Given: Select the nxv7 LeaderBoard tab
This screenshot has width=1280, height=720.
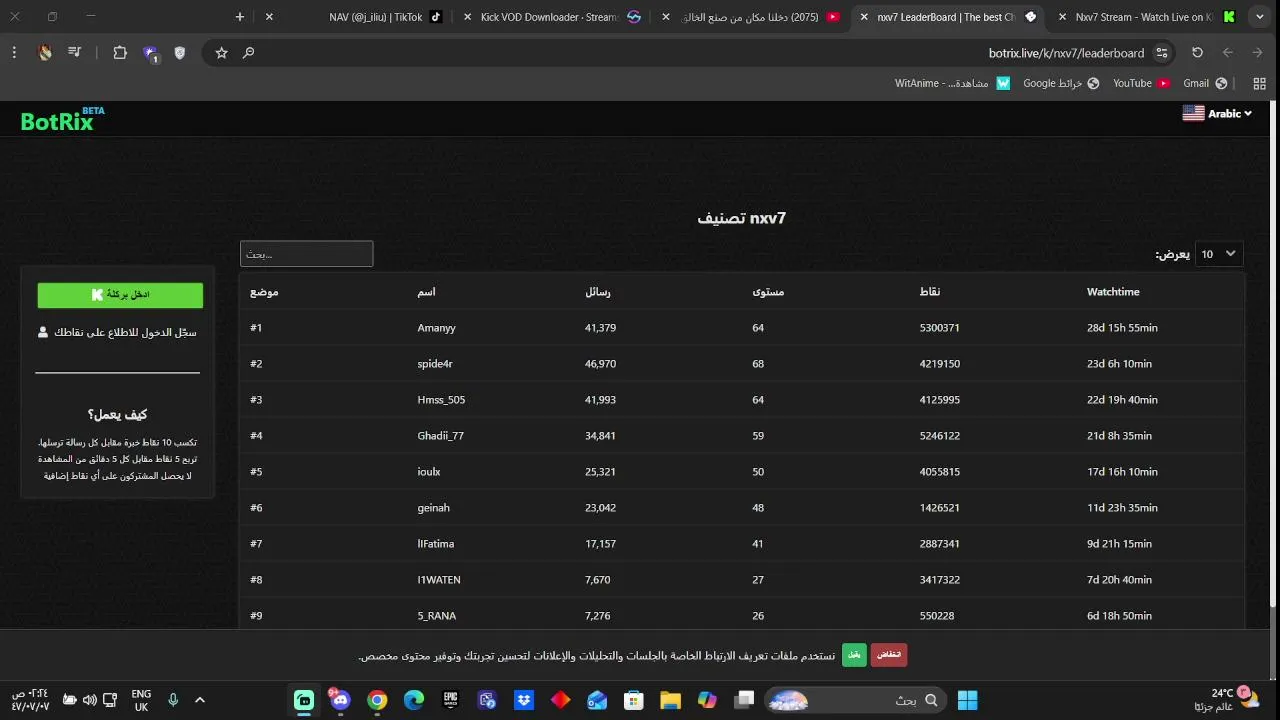Looking at the screenshot, I should pos(947,17).
